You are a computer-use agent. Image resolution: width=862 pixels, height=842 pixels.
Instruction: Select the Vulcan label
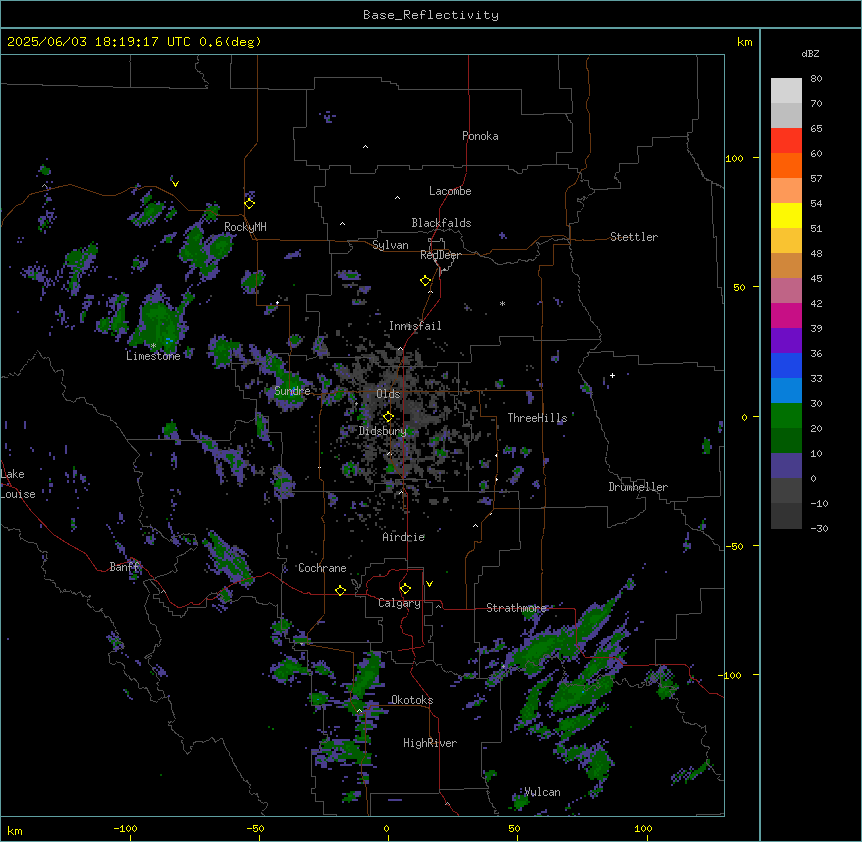pos(543,792)
